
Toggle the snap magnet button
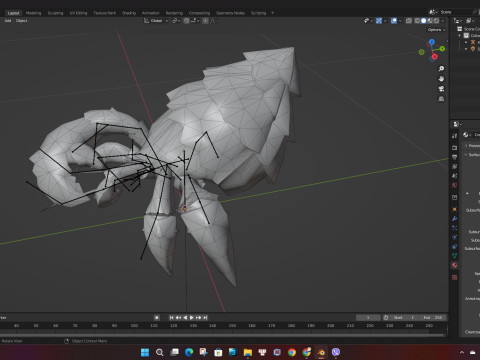[186, 21]
